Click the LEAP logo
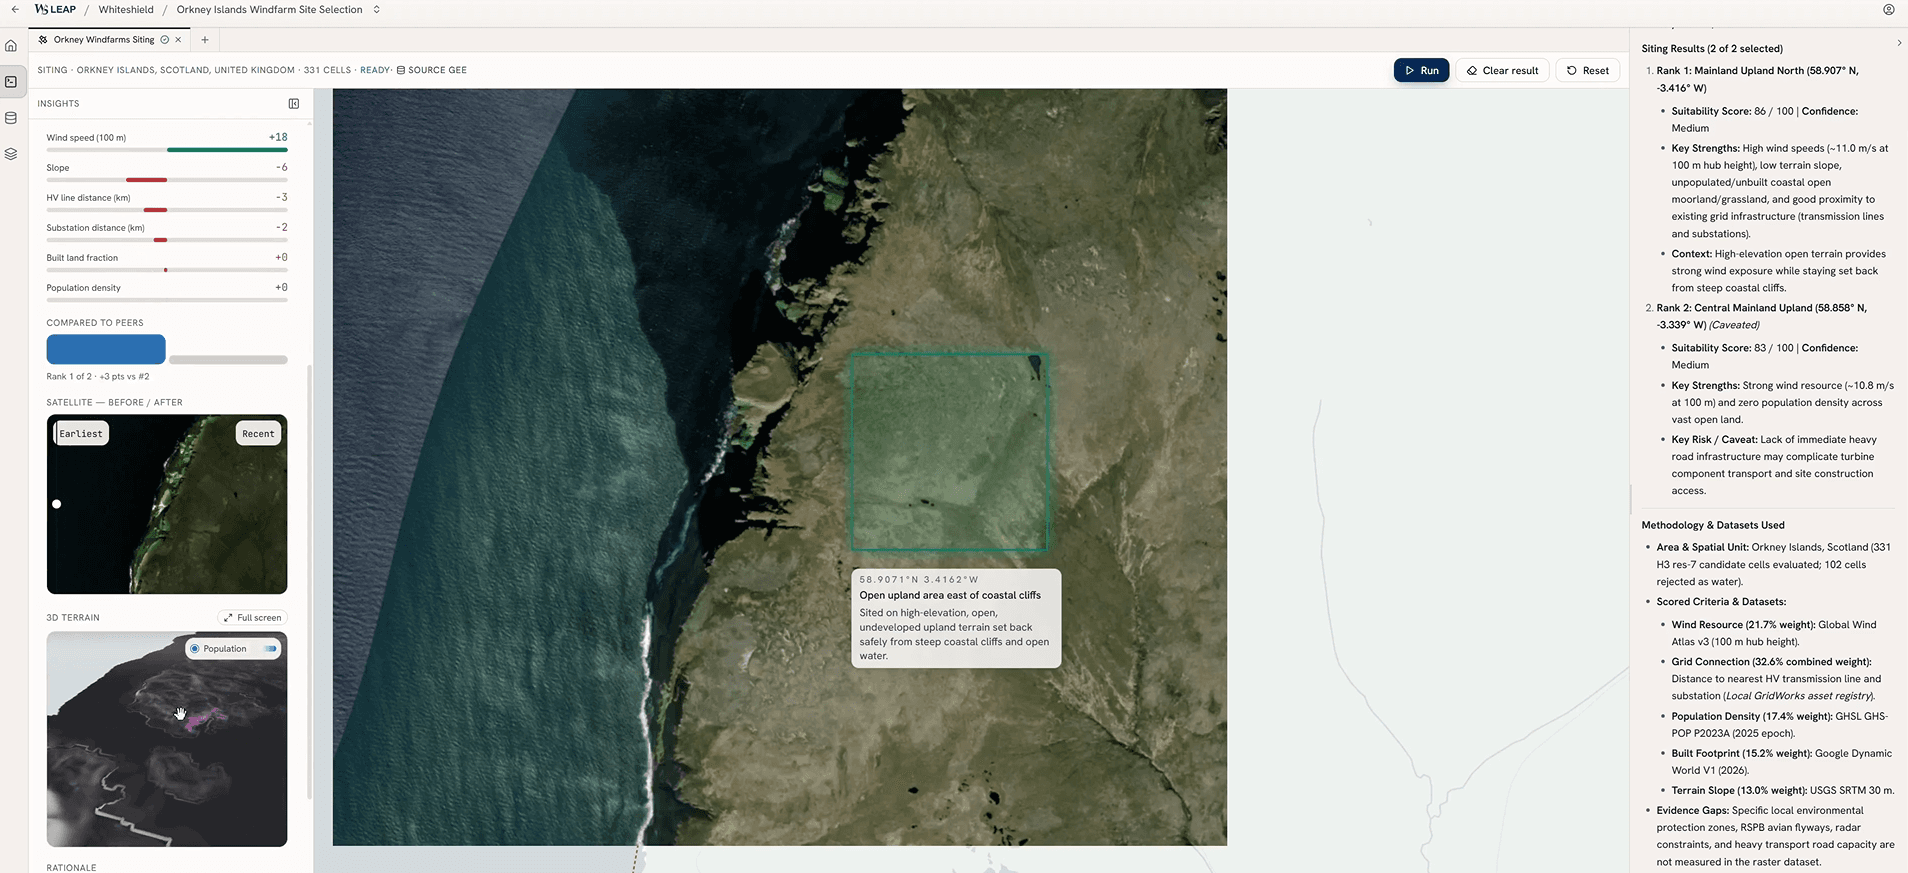1908x873 pixels. coord(55,10)
